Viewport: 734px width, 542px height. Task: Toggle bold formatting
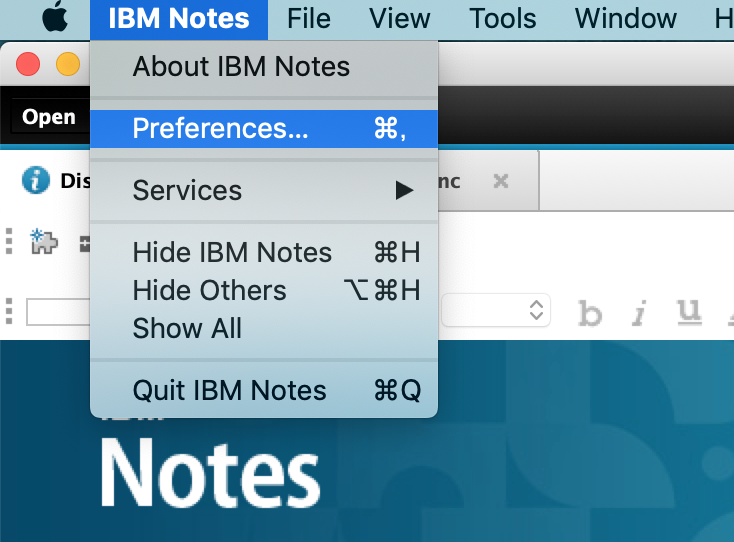[x=590, y=313]
